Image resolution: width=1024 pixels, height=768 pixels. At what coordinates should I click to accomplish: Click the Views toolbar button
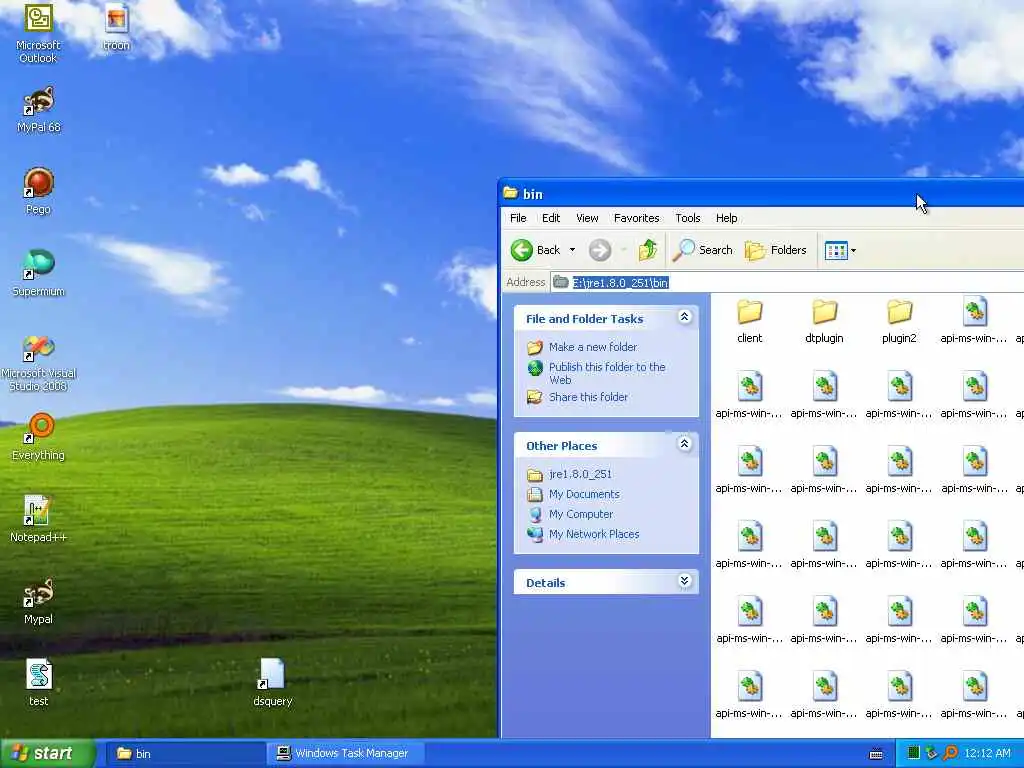pos(836,250)
